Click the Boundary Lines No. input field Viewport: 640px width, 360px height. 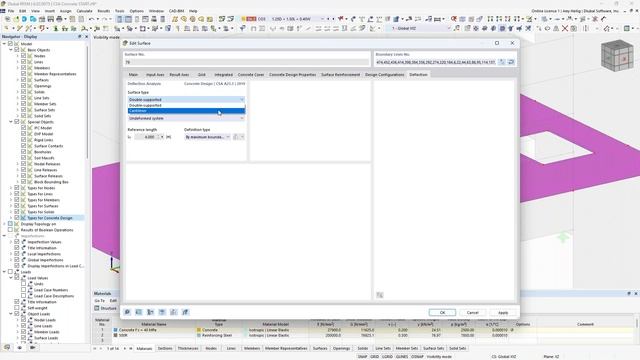[x=436, y=62]
